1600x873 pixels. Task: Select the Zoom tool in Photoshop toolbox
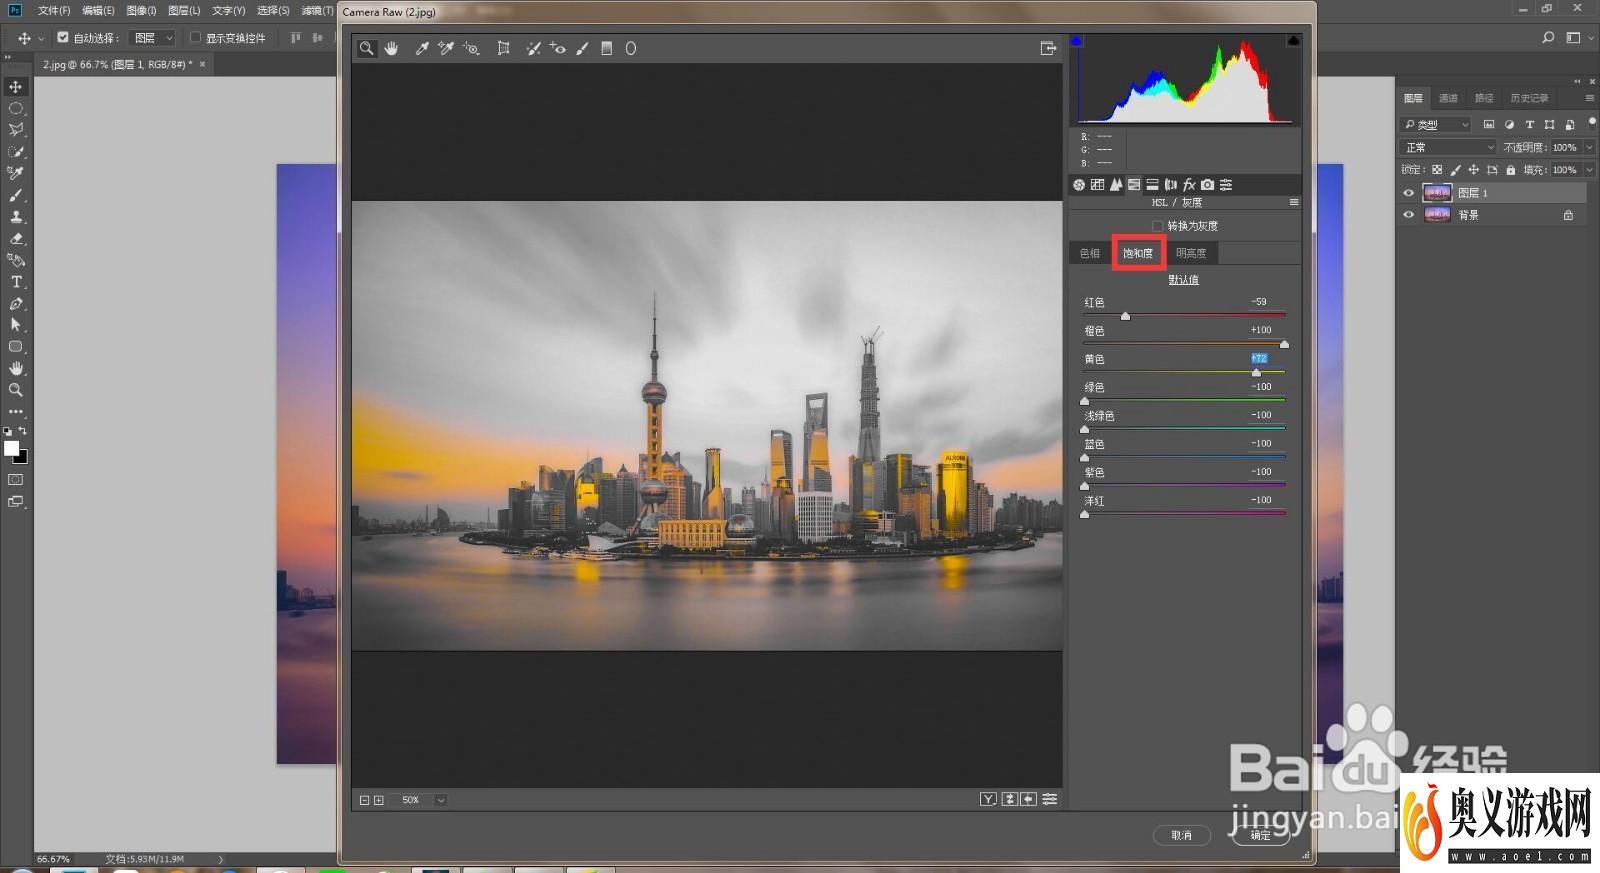pyautogui.click(x=16, y=390)
